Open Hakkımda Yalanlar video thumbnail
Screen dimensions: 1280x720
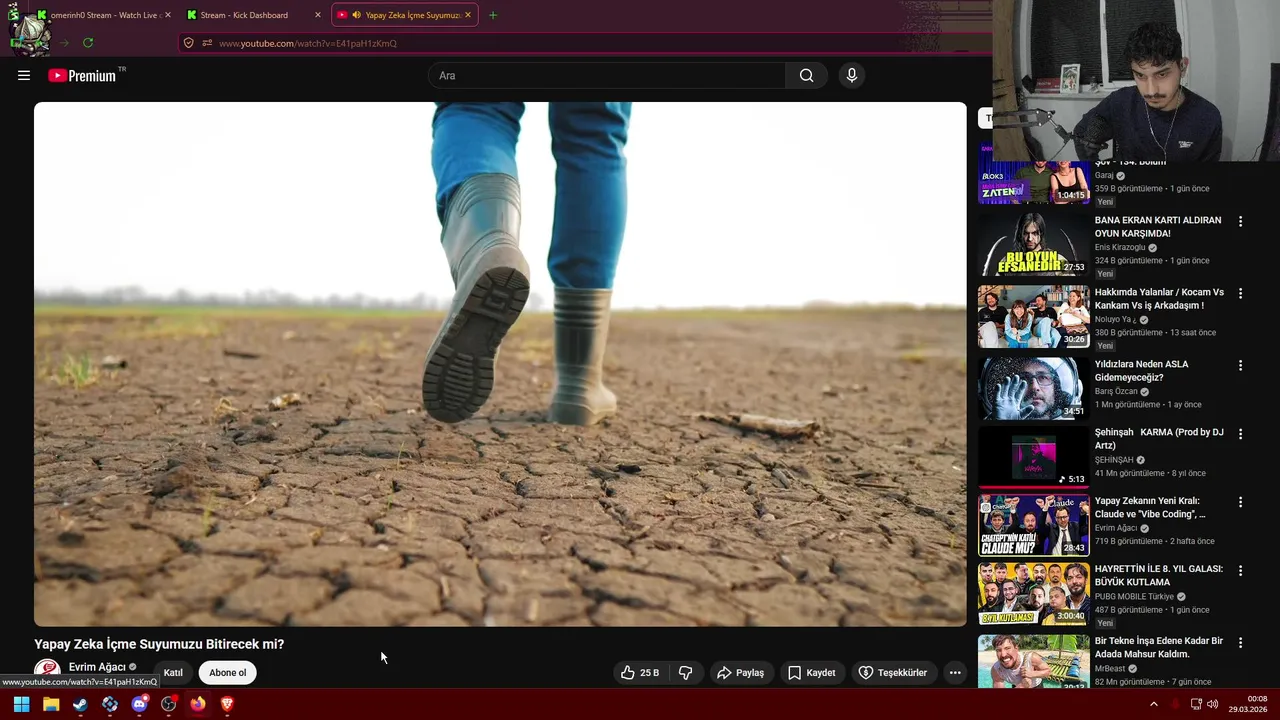click(x=1033, y=316)
